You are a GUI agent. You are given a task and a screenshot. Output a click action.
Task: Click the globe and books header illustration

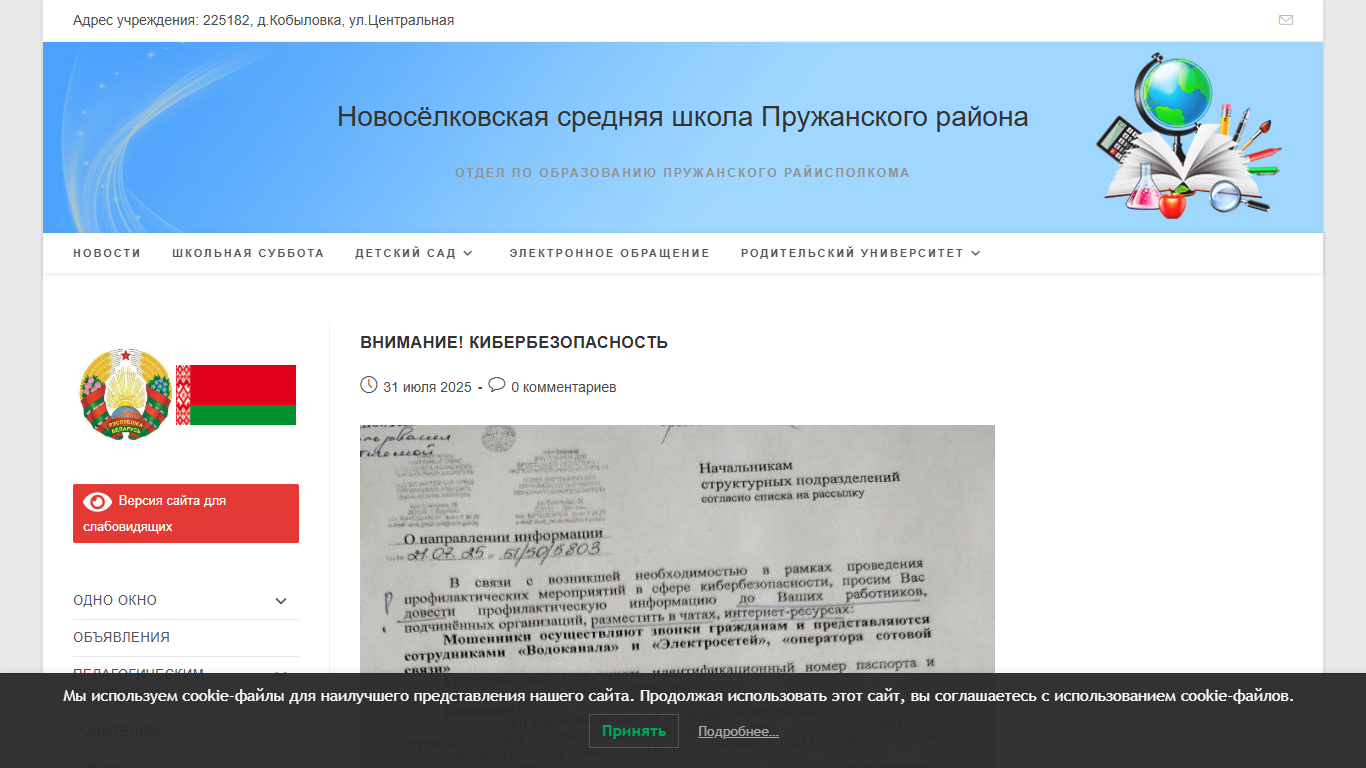tap(1191, 136)
